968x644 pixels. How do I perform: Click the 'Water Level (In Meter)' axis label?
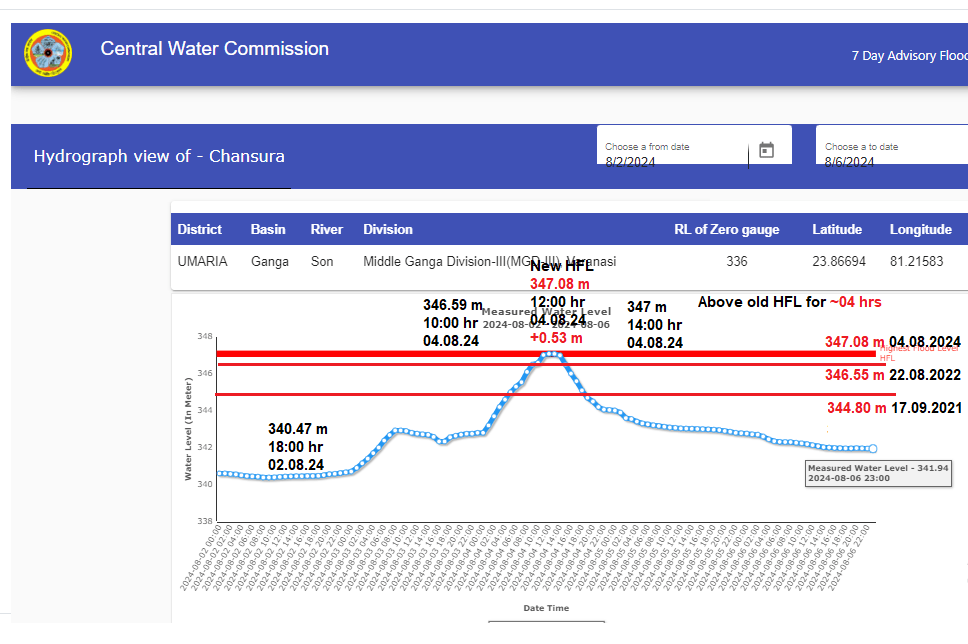tap(188, 428)
